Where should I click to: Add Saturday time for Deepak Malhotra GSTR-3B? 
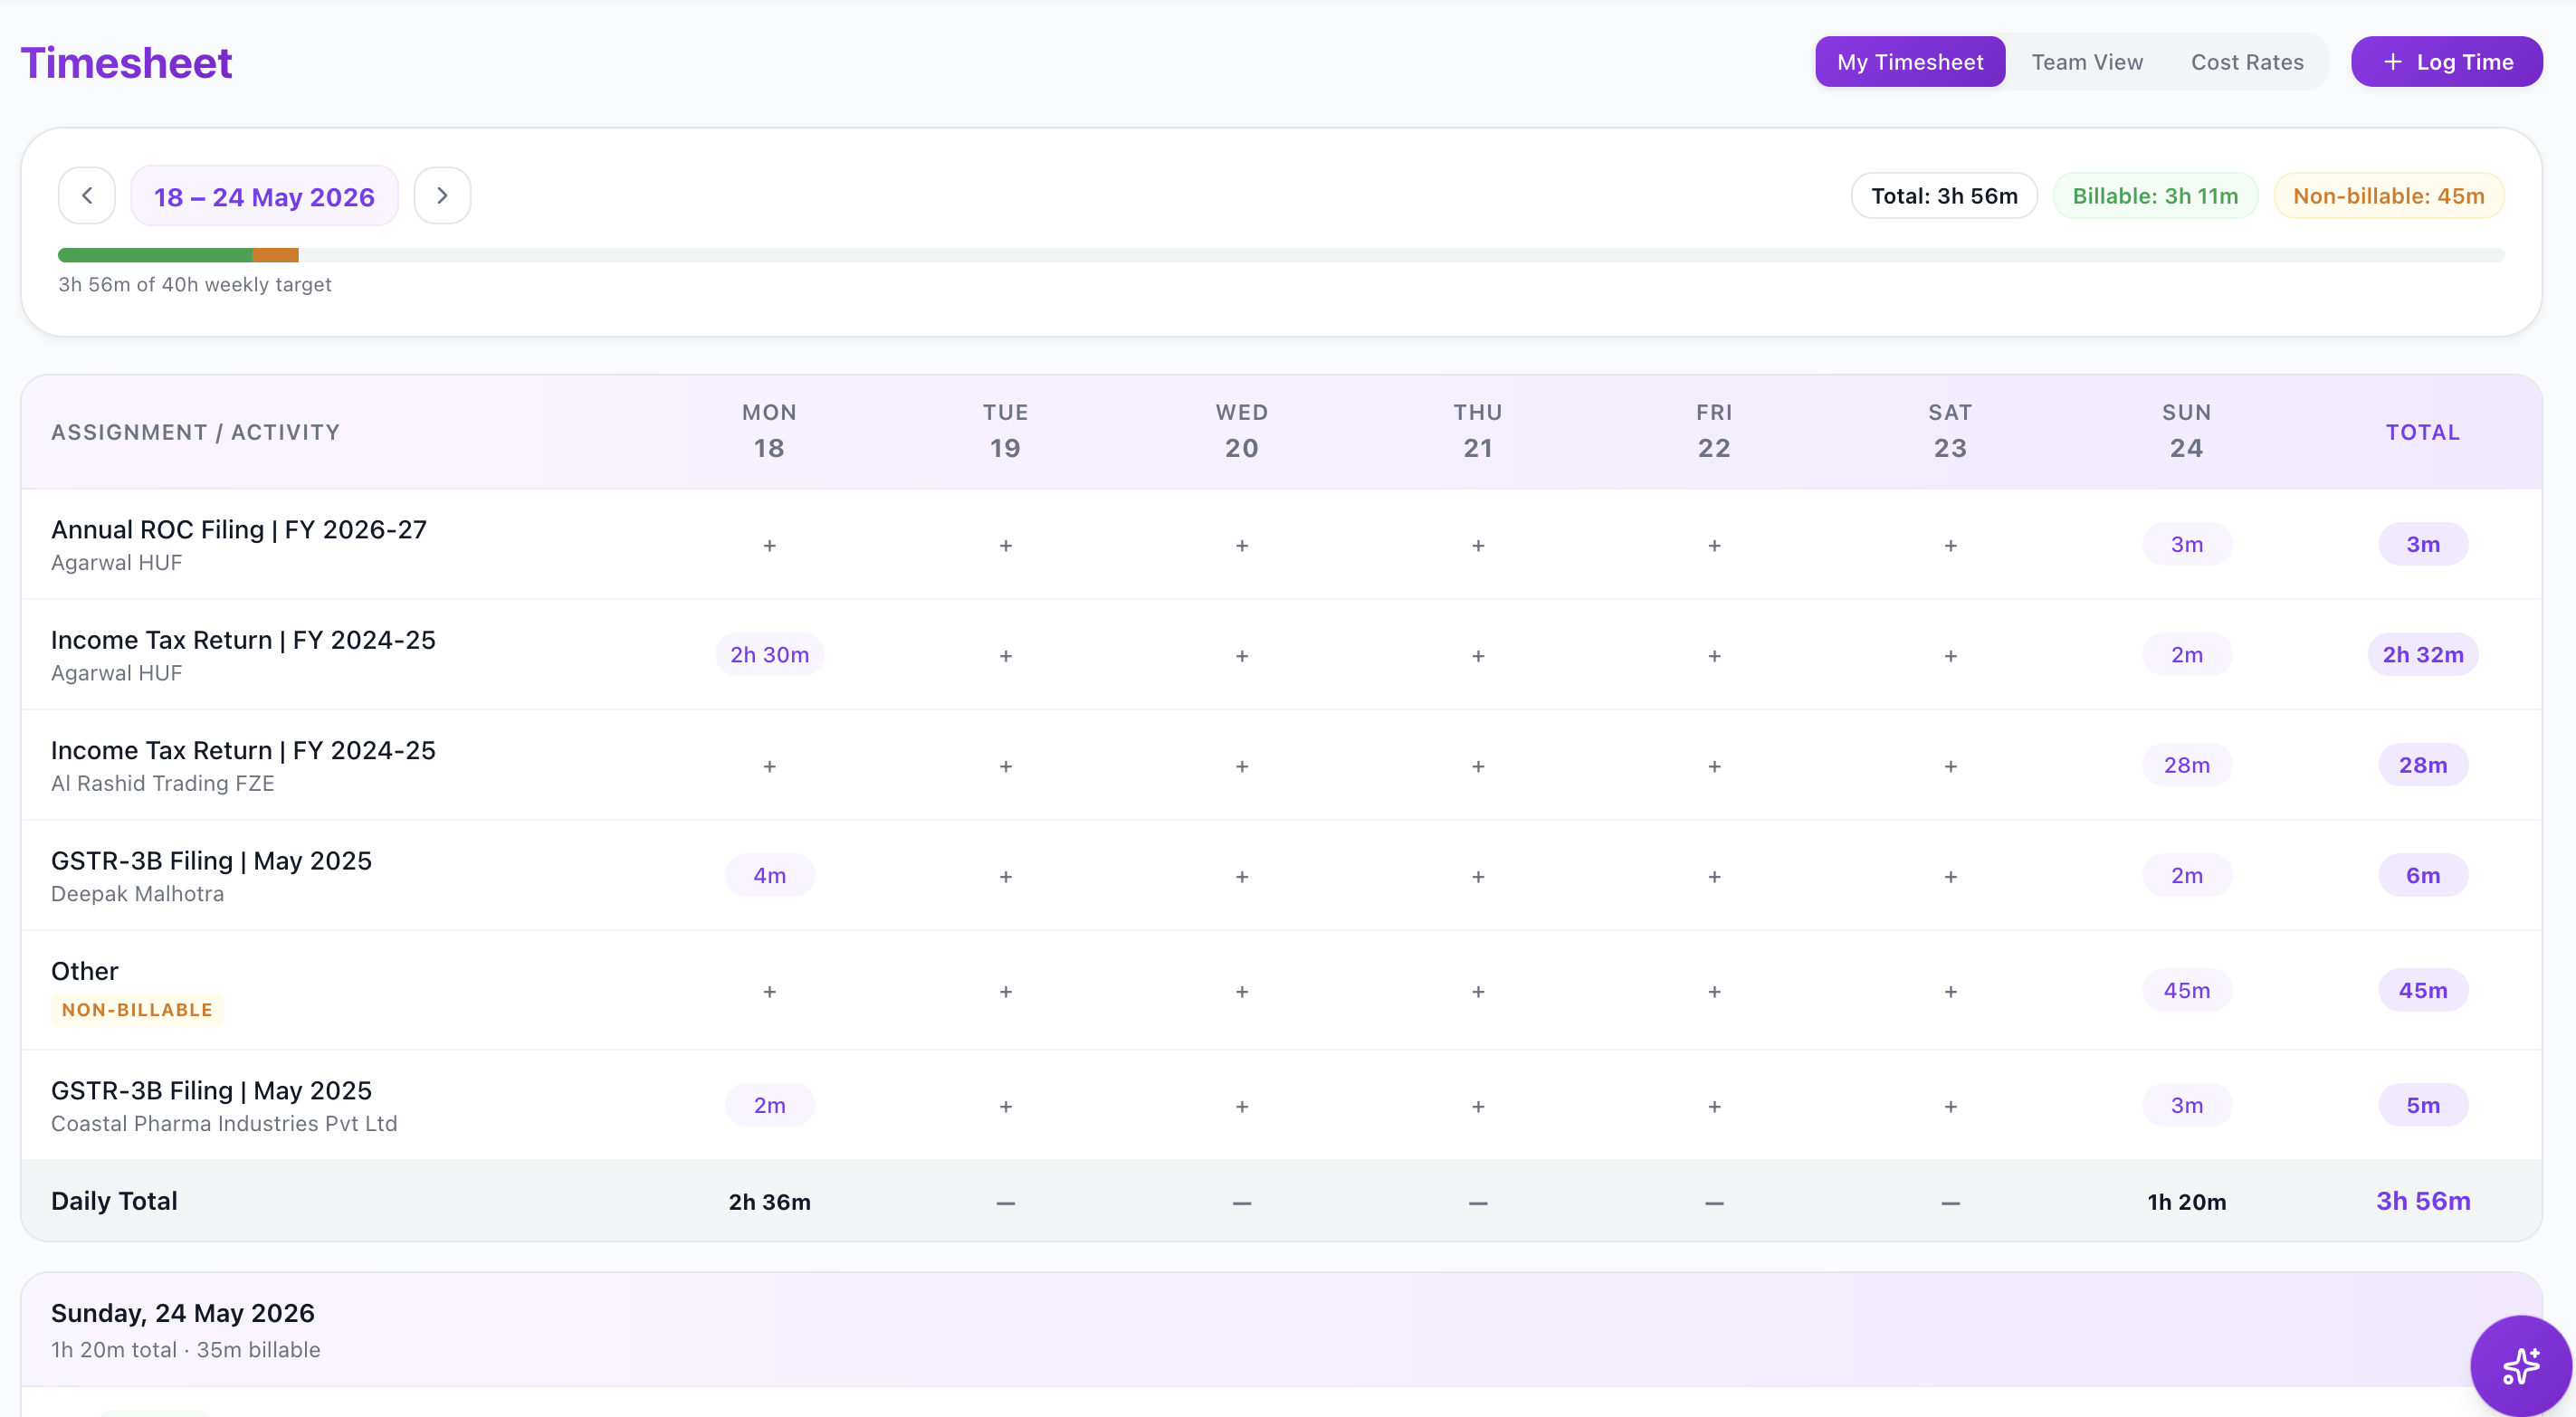pos(1949,876)
